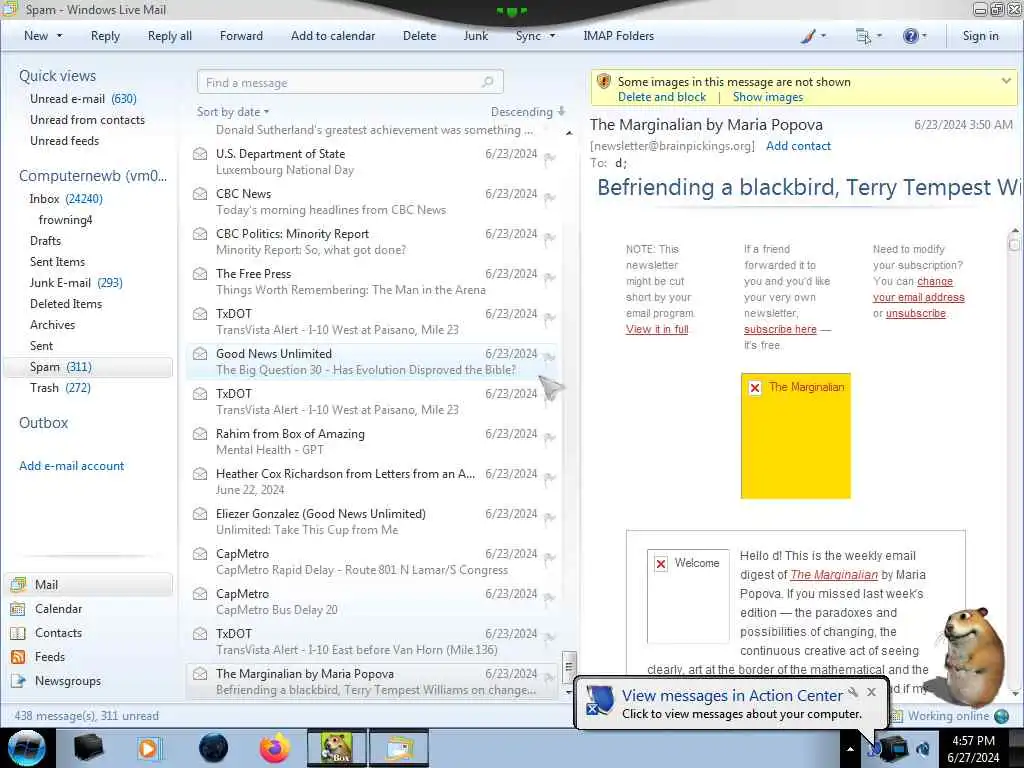
Task: Click envelope icon of the U.S. Department of State message
Action: coord(200,154)
